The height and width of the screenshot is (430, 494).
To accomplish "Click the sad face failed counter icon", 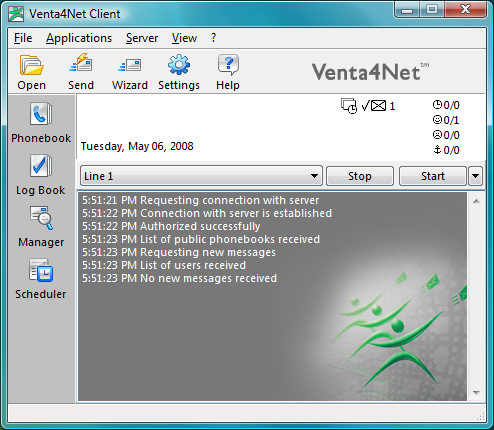I will (x=437, y=134).
